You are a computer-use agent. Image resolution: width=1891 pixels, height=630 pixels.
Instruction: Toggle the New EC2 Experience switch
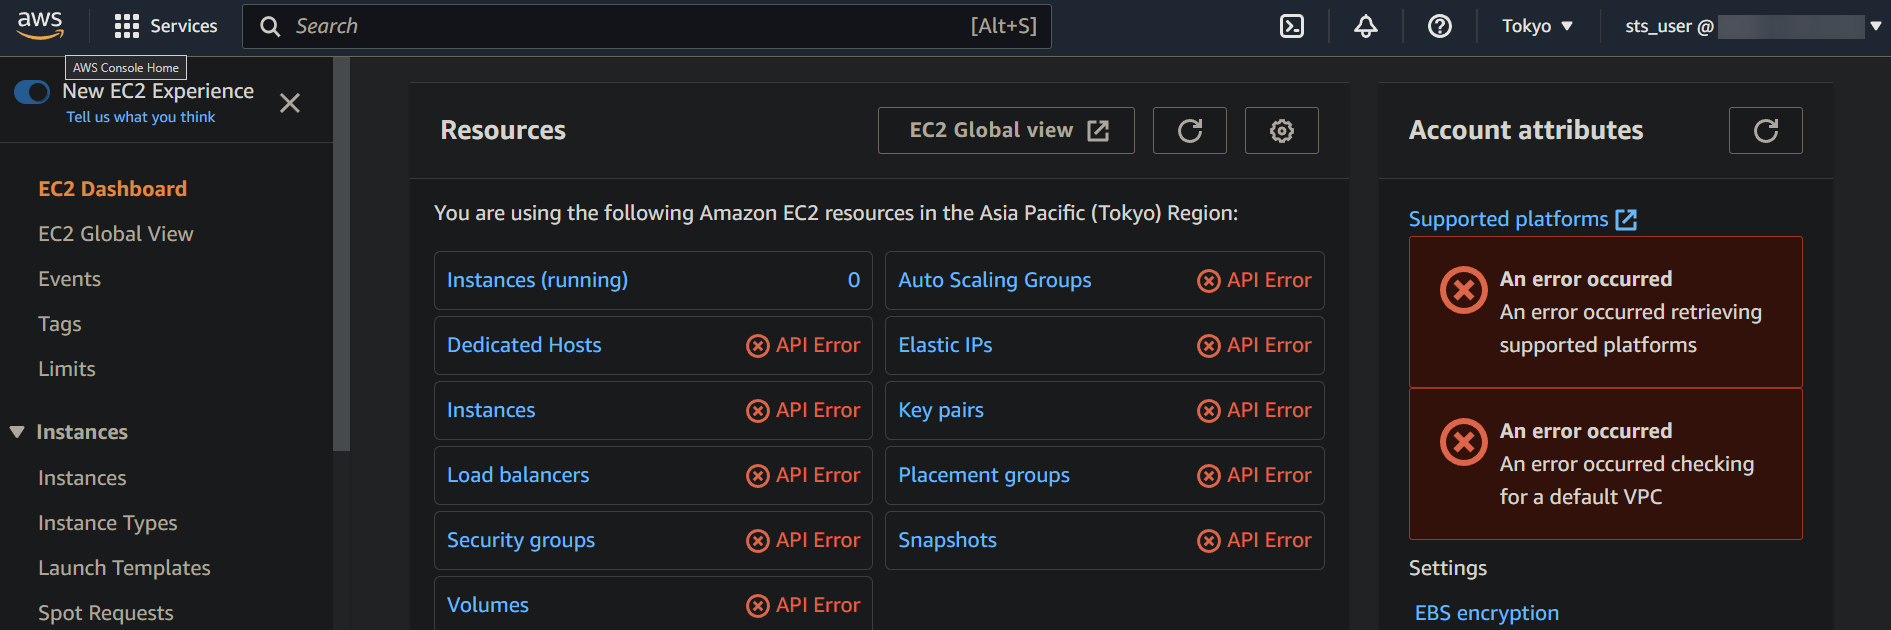click(32, 92)
